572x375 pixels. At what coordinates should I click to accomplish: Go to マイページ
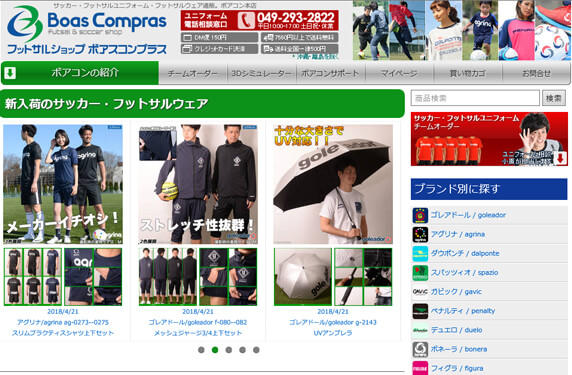(x=399, y=73)
